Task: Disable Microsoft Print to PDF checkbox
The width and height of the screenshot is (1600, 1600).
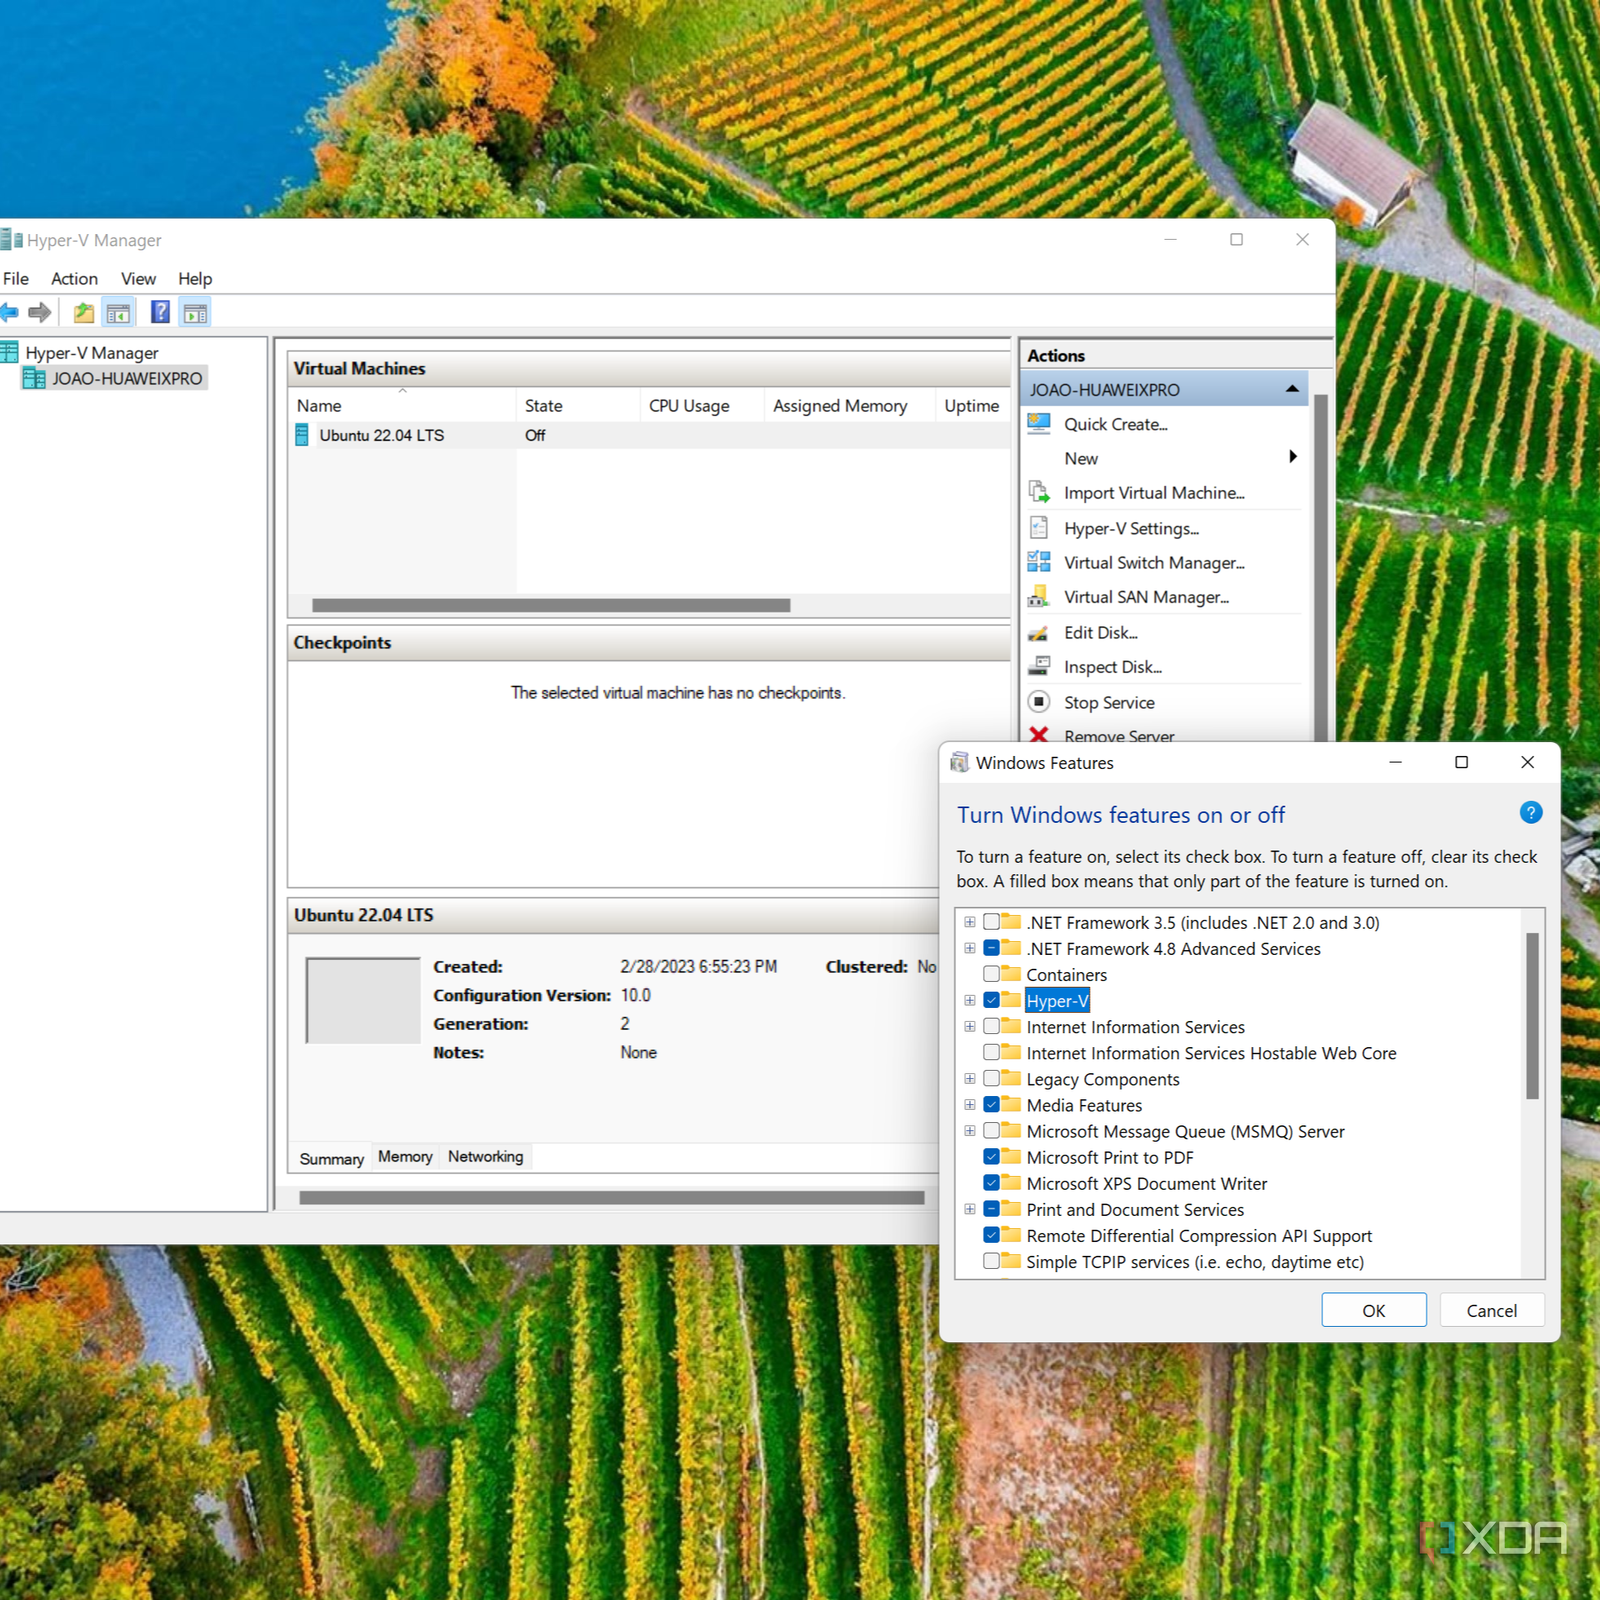Action: point(991,1157)
